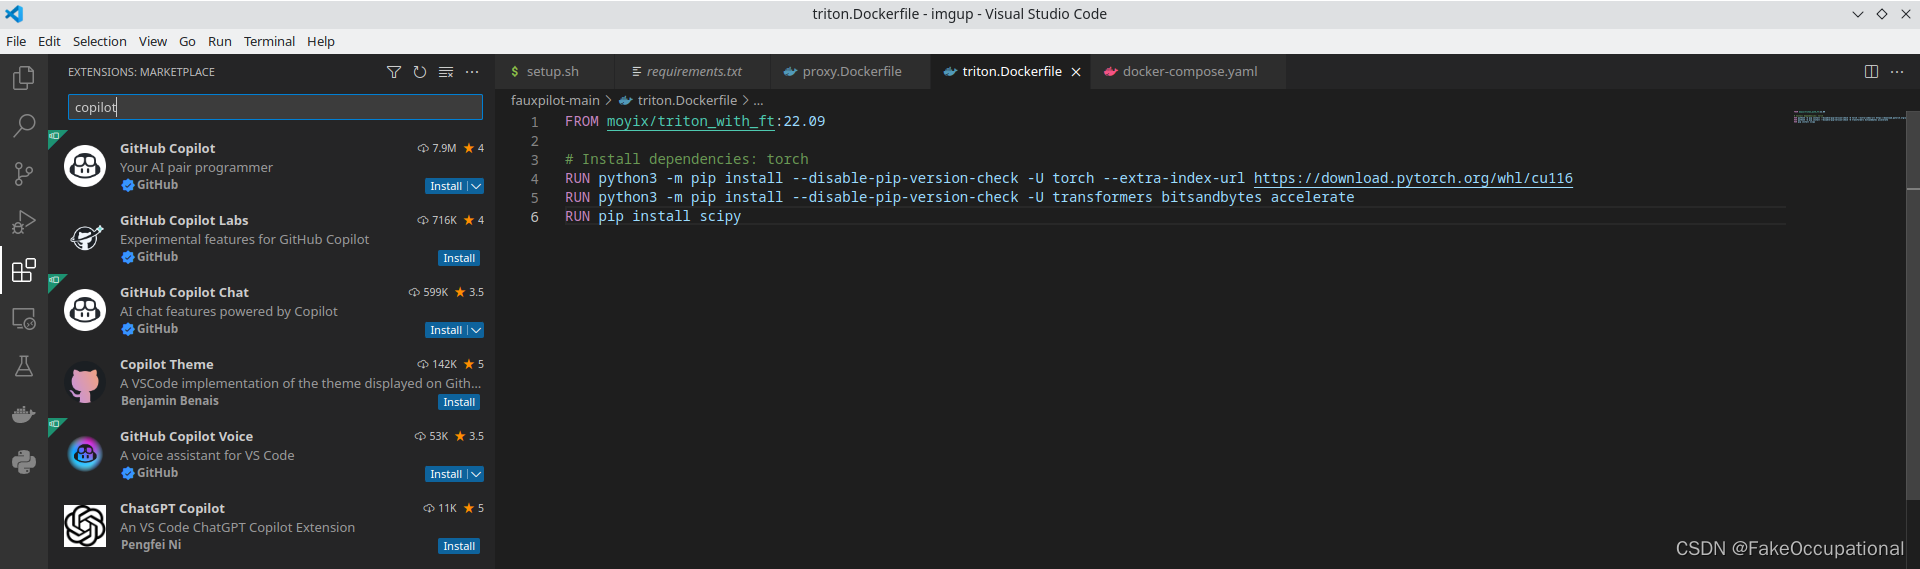This screenshot has height=569, width=1920.
Task: Install GitHub Copilot Labs extension
Action: [x=459, y=258]
